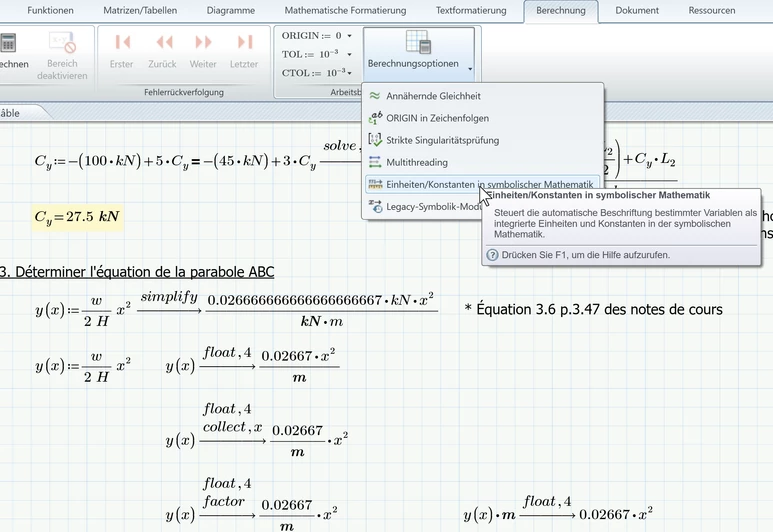The height and width of the screenshot is (532, 773).
Task: Open the Dokument ribbon tab
Action: coord(637,10)
